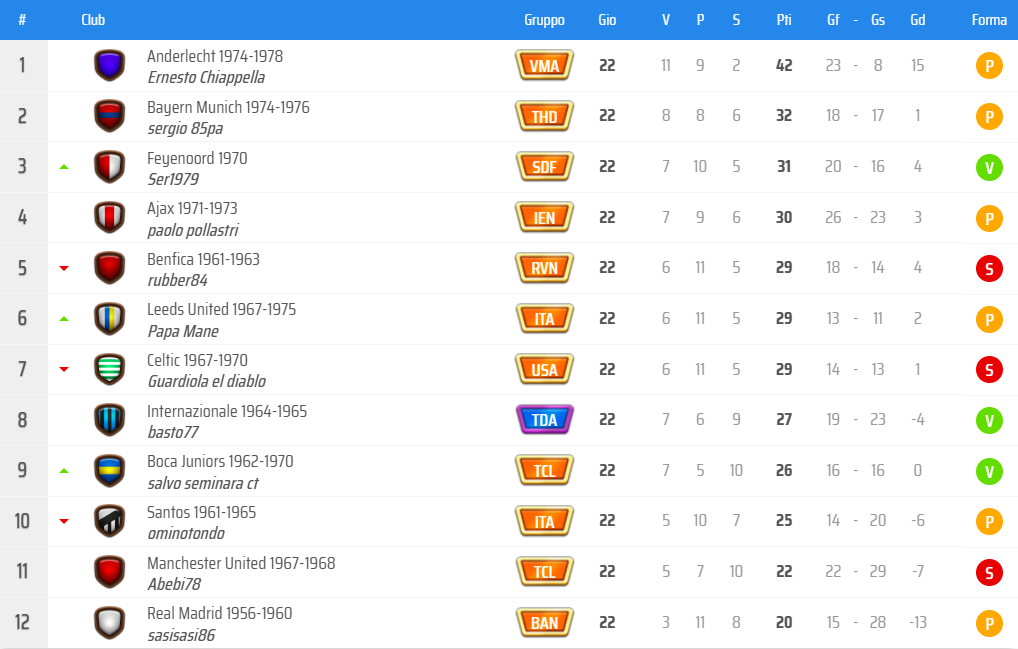Open the Bayern Munich 1974-1976 team link
This screenshot has height=649, width=1018.
click(228, 107)
